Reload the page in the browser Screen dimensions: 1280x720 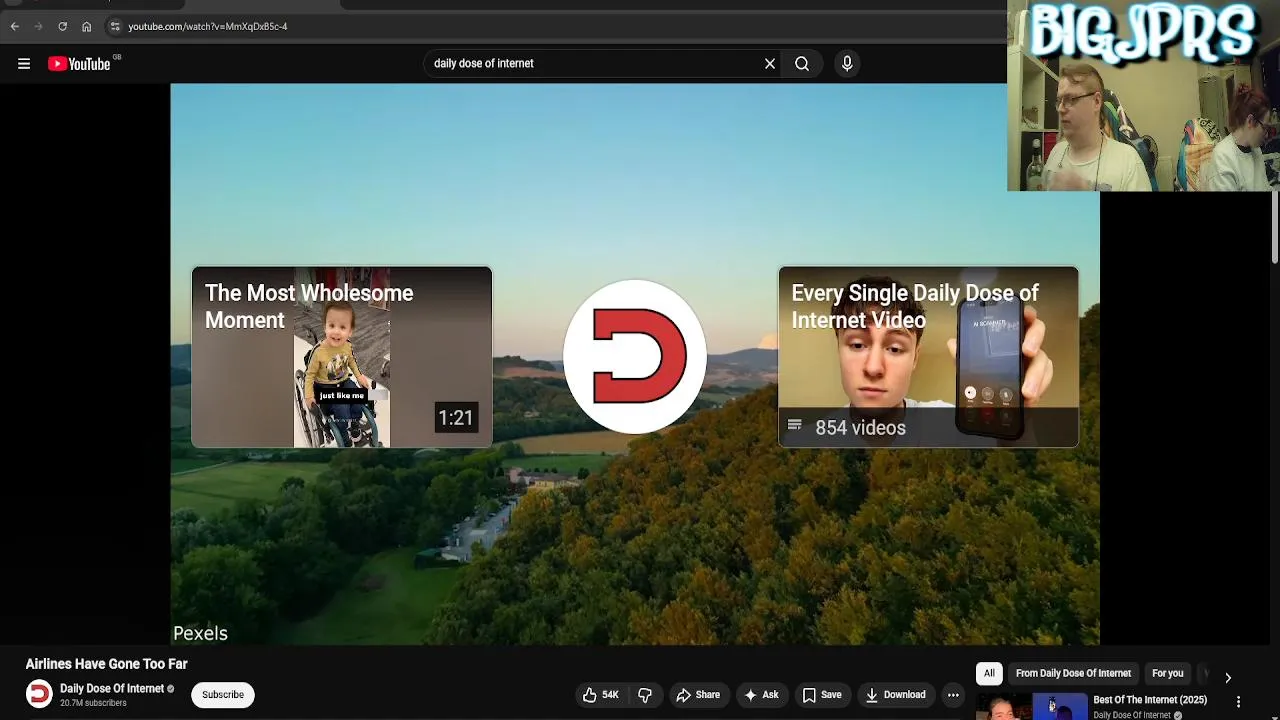coord(62,27)
